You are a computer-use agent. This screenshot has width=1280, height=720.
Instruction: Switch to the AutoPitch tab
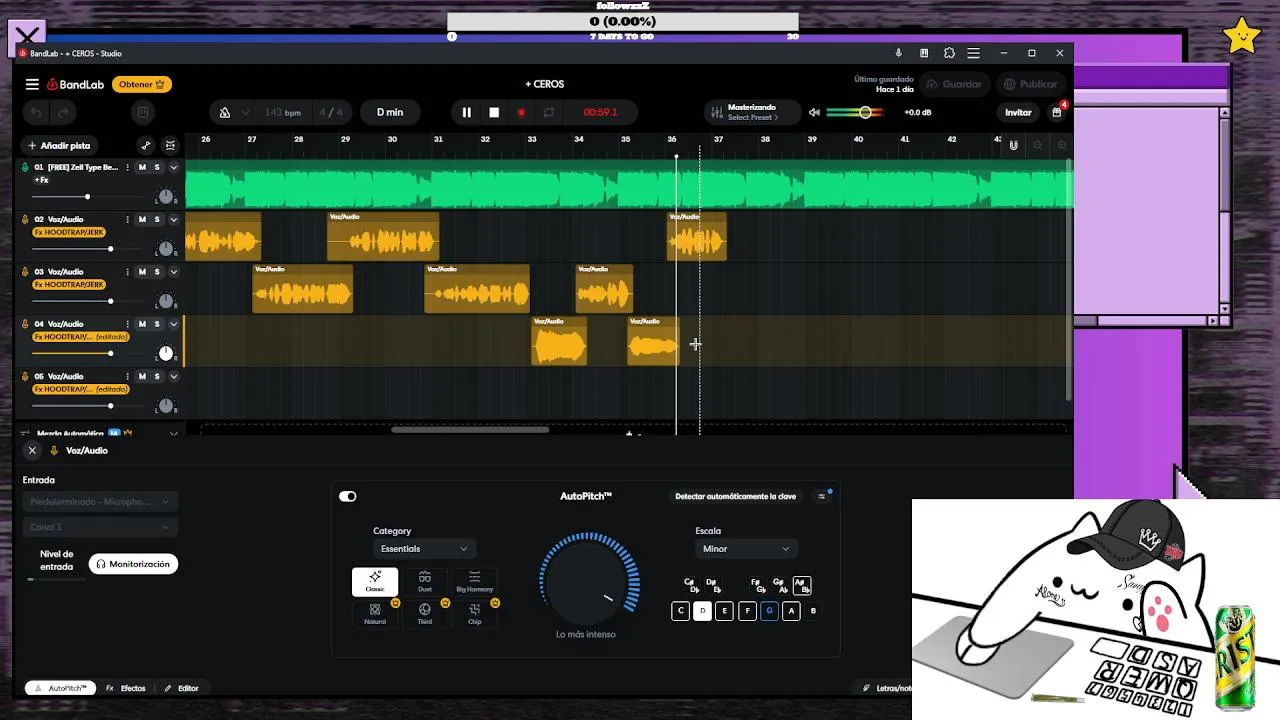pyautogui.click(x=60, y=688)
